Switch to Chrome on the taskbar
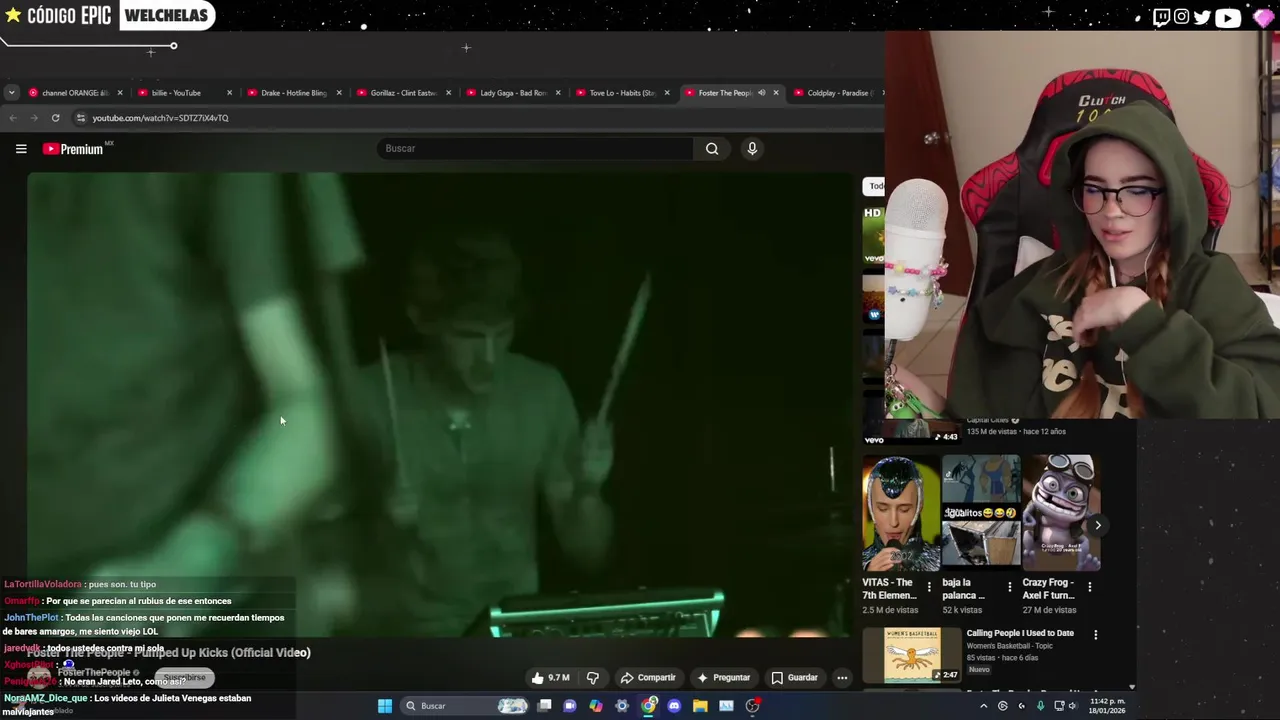 coord(649,706)
